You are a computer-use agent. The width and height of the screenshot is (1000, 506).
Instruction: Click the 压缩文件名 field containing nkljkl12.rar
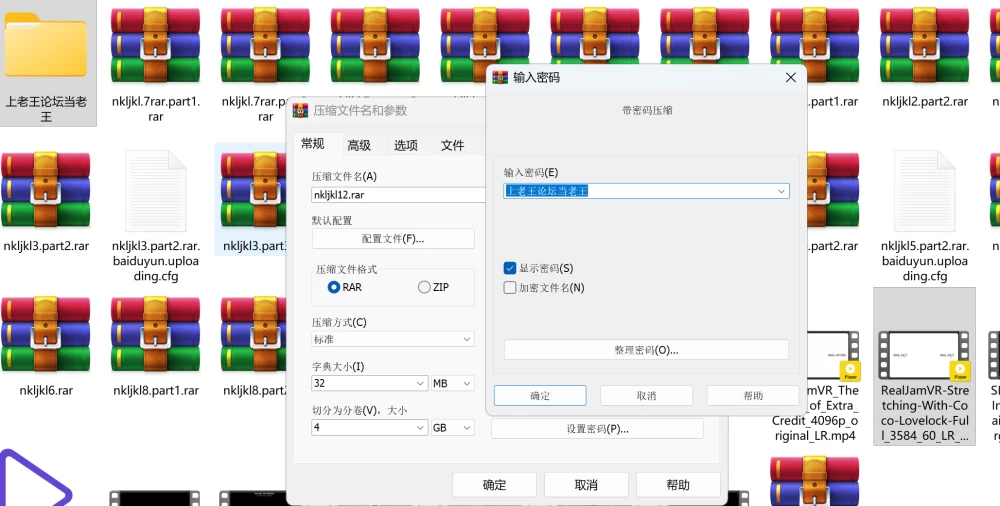pyautogui.click(x=399, y=195)
